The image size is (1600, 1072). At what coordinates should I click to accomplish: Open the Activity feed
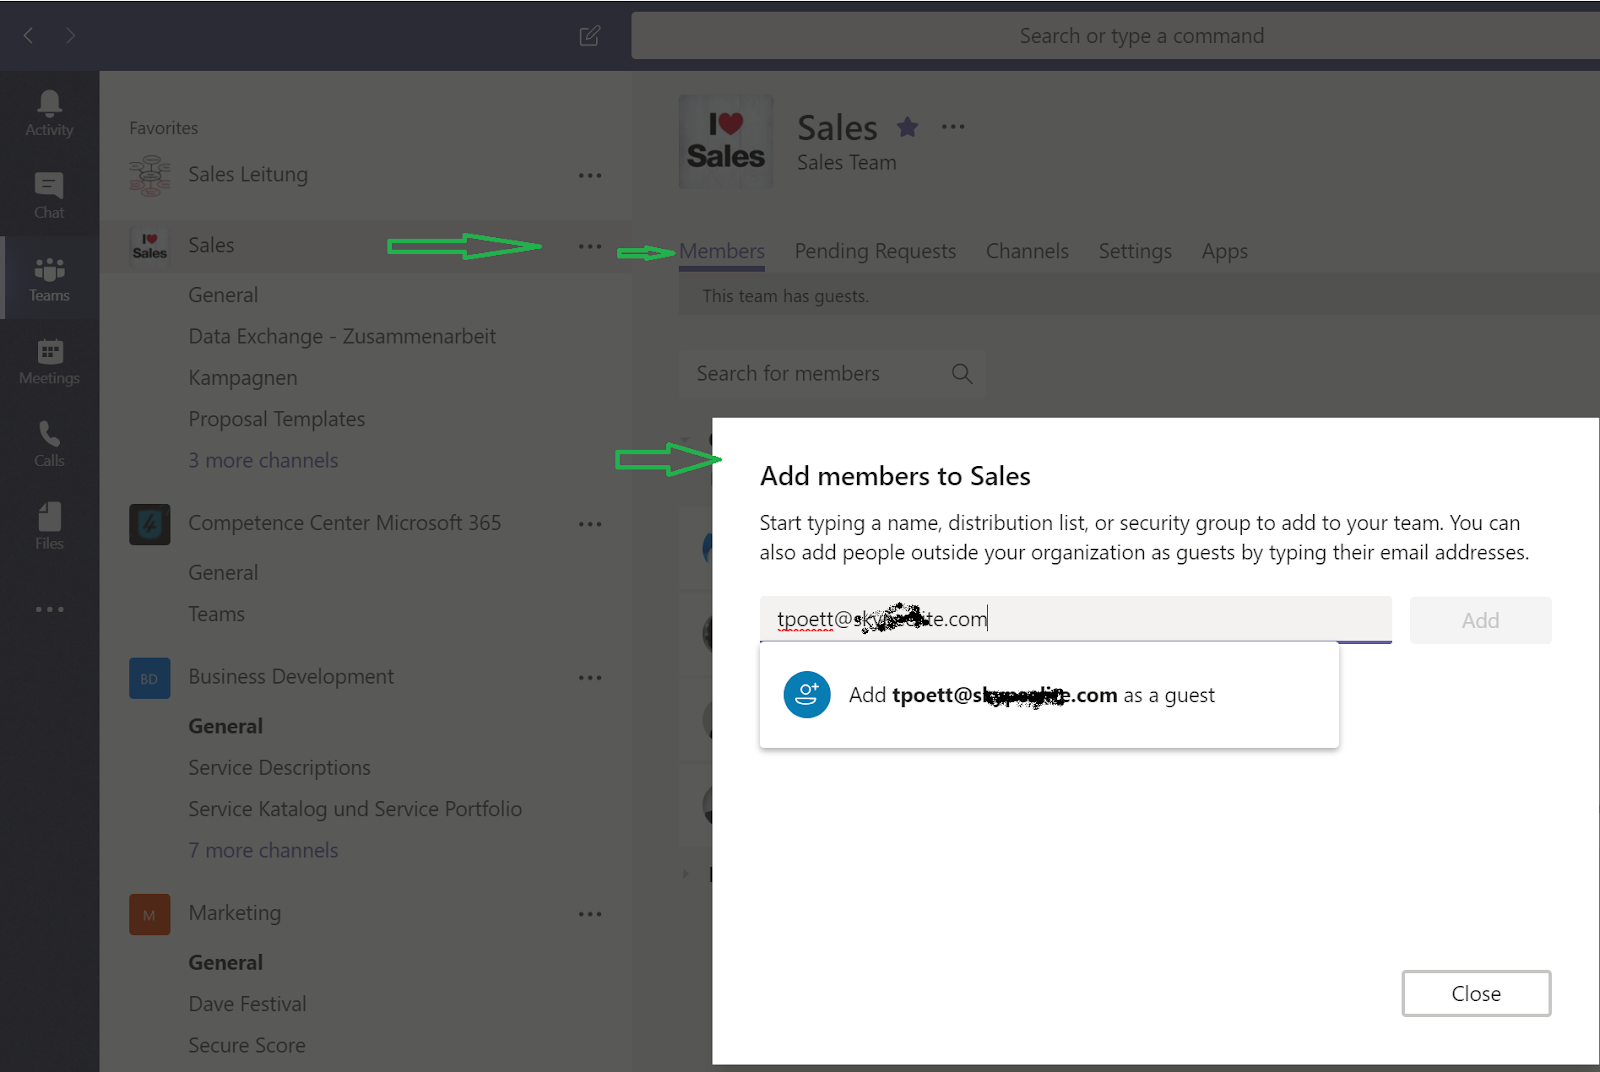(x=48, y=110)
